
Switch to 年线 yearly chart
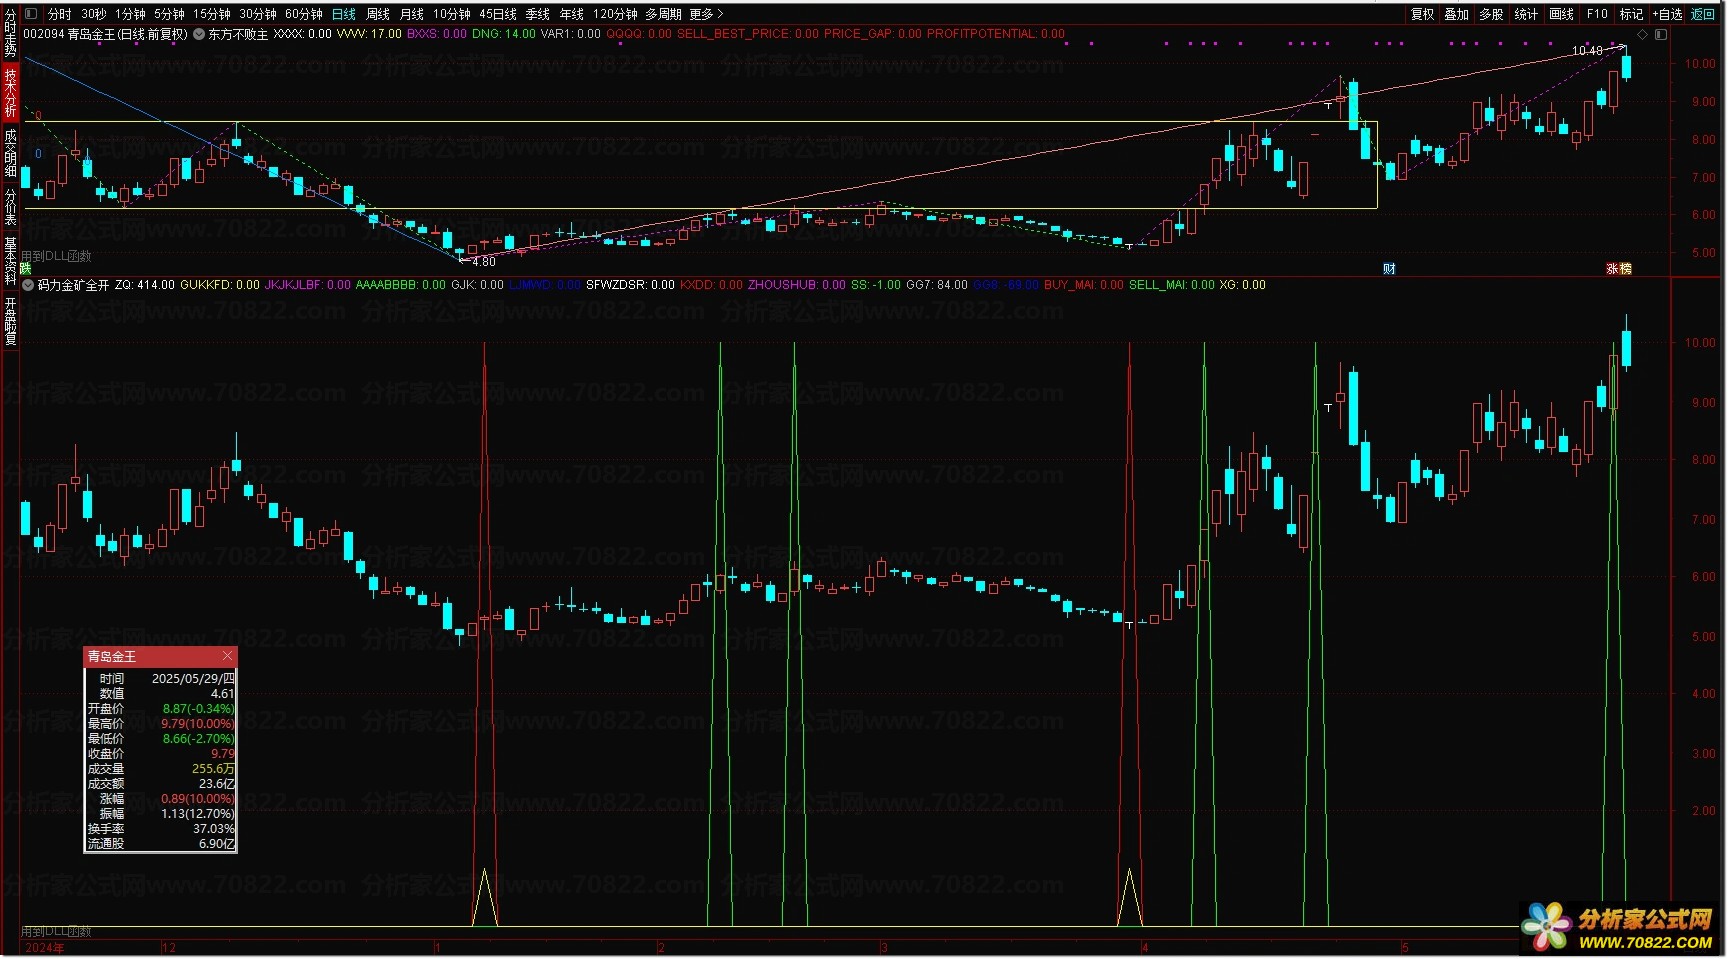pos(572,14)
